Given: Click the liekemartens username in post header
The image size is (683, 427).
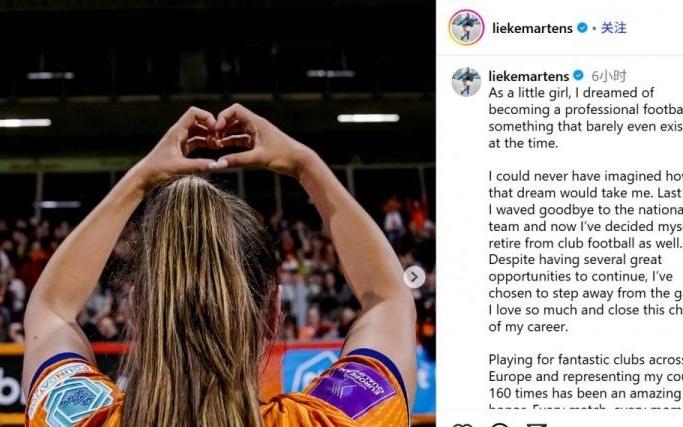Looking at the screenshot, I should pos(532,28).
